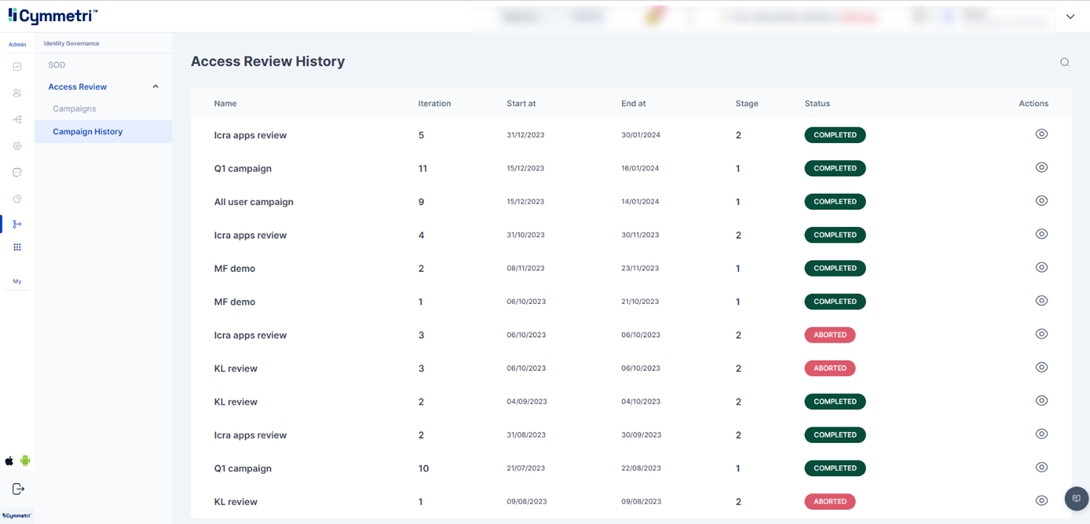View the All user campaign via eye icon

pos(1041,201)
